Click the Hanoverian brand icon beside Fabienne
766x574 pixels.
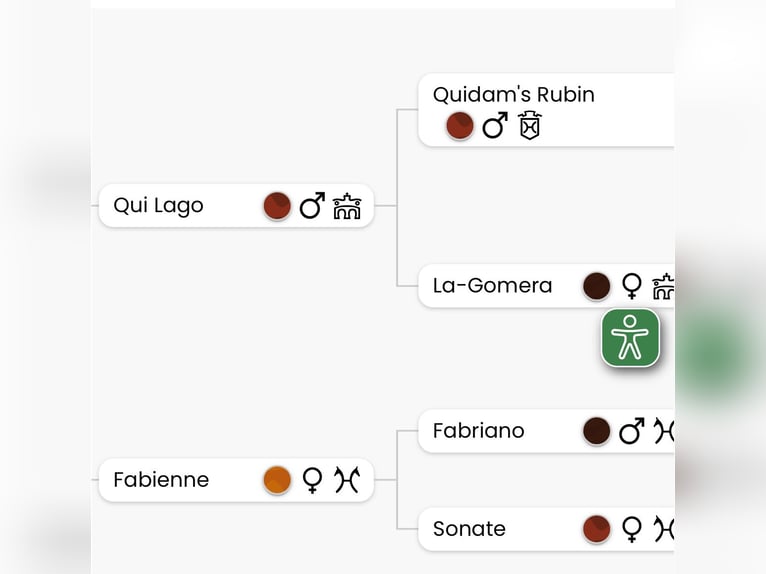[346, 480]
